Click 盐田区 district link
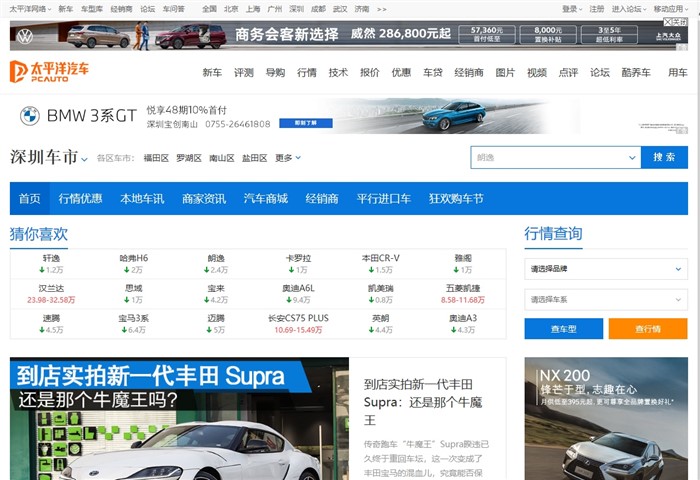The image size is (700, 480). 254,158
